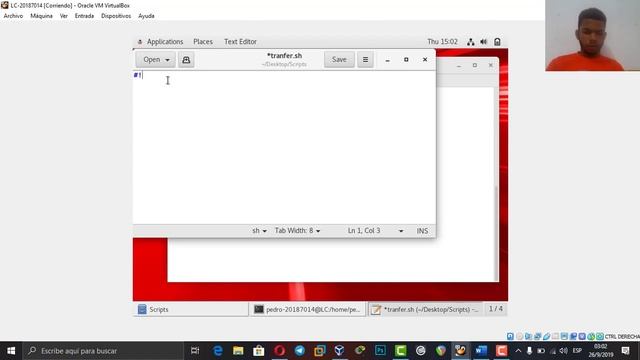Click the CTRL DERECHA host key indicator
The width and height of the screenshot is (640, 360).
click(622, 337)
